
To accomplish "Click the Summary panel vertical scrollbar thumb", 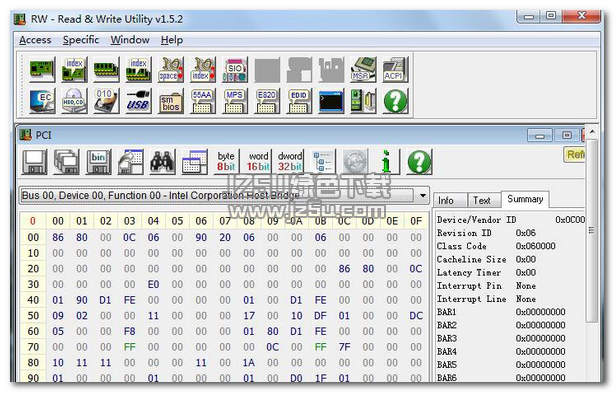I will tap(591, 231).
